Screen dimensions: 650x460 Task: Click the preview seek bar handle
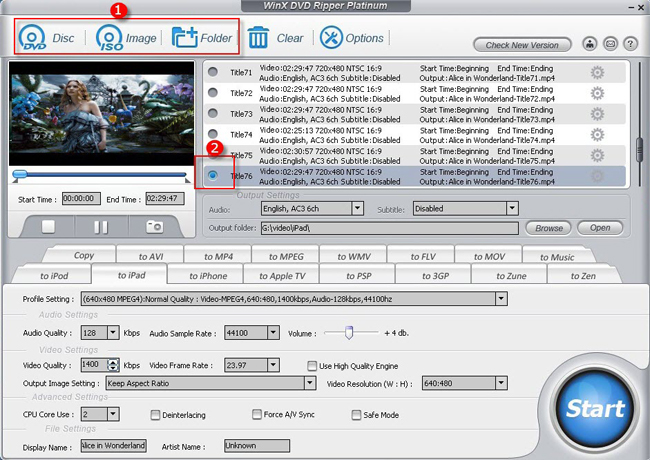pos(19,174)
